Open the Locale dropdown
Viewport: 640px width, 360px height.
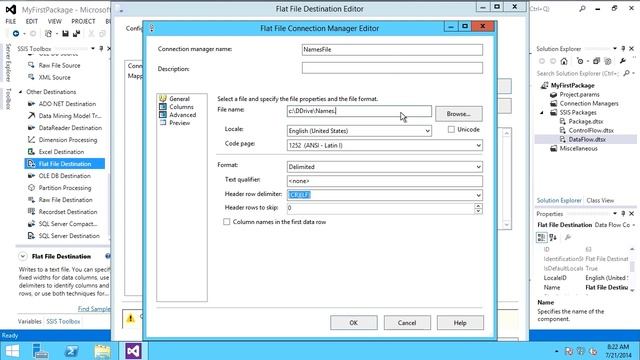427,131
